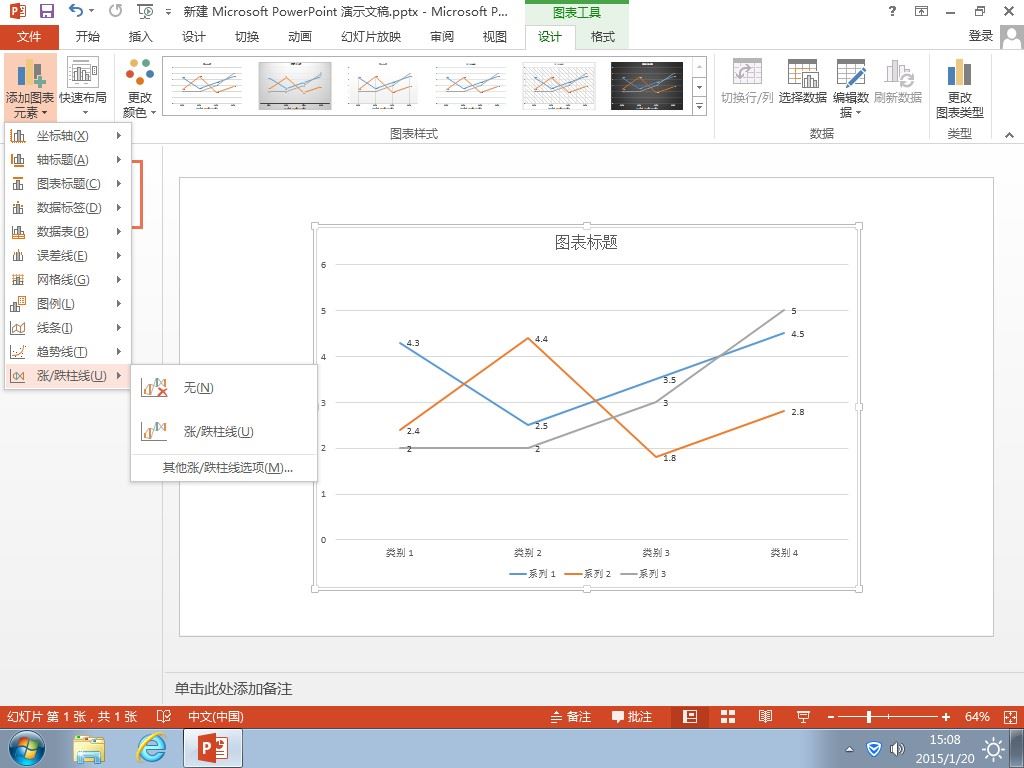Click the Help question mark icon
Image resolution: width=1024 pixels, height=768 pixels.
coord(892,11)
